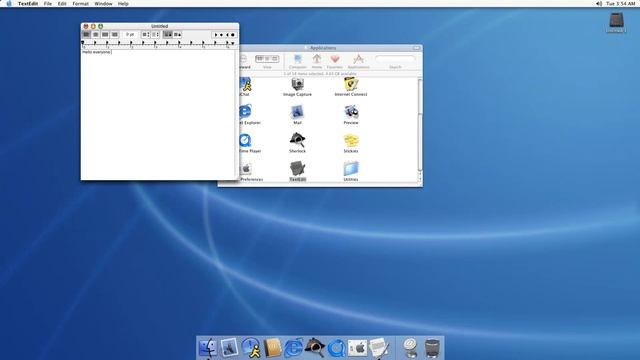The width and height of the screenshot is (640, 360).
Task: Open Mail from the Dock
Action: 229,348
